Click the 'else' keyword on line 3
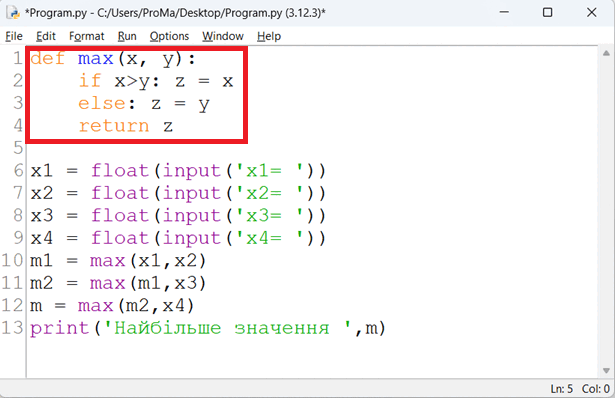 tap(102, 104)
